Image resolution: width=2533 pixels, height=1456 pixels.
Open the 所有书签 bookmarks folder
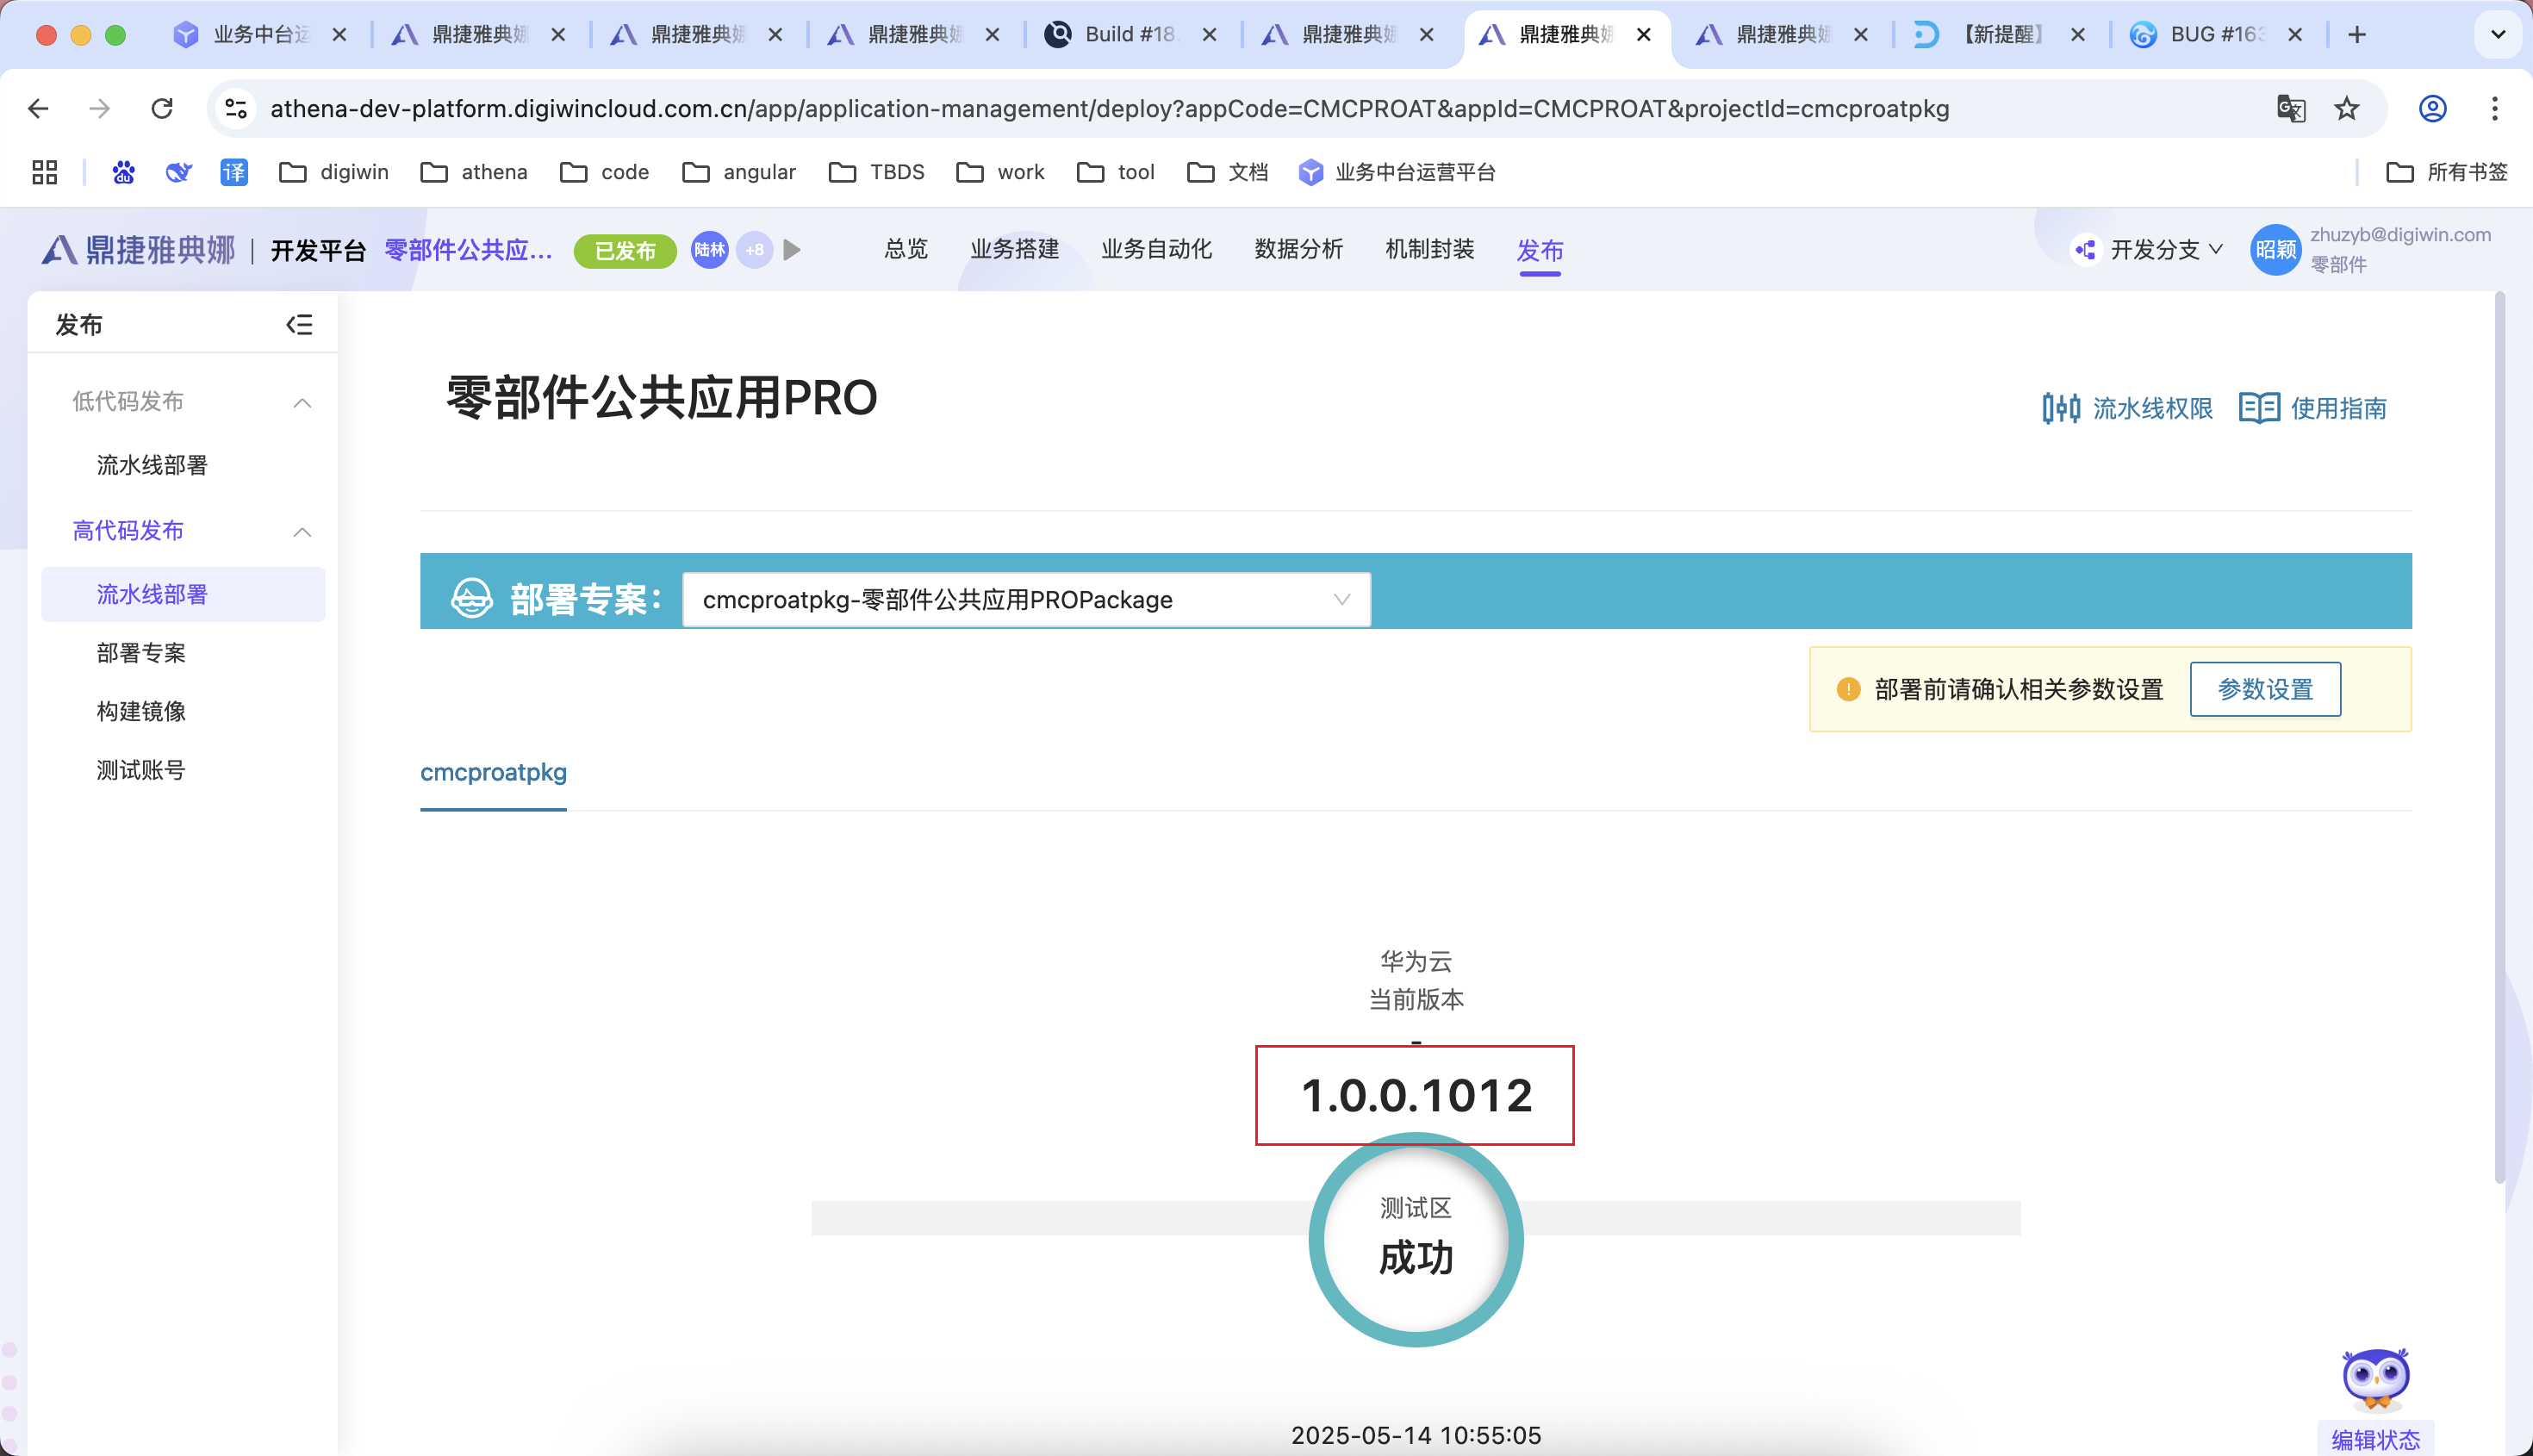[2447, 172]
